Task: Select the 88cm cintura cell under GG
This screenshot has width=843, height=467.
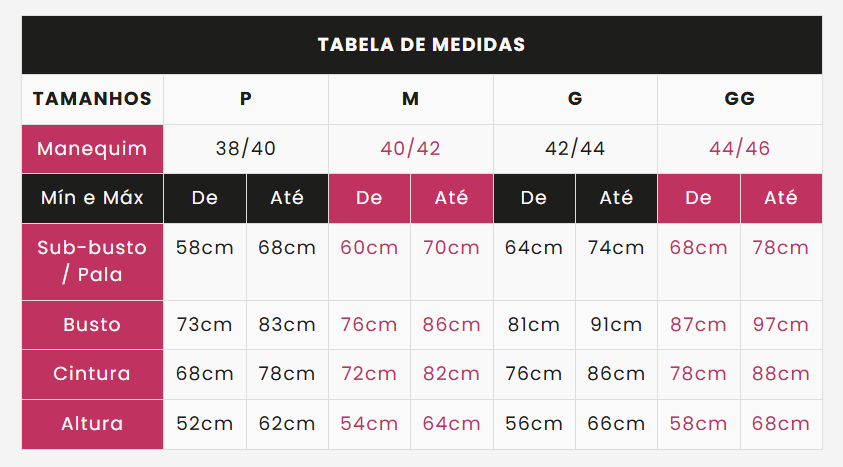Action: click(781, 374)
